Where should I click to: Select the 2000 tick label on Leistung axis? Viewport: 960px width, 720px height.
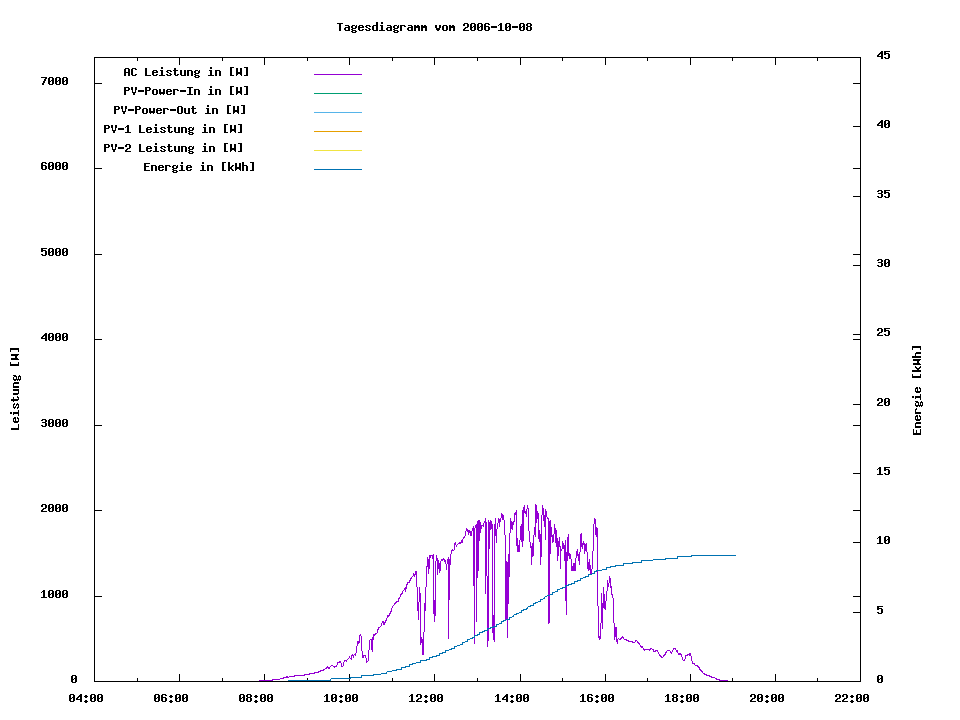(x=54, y=509)
